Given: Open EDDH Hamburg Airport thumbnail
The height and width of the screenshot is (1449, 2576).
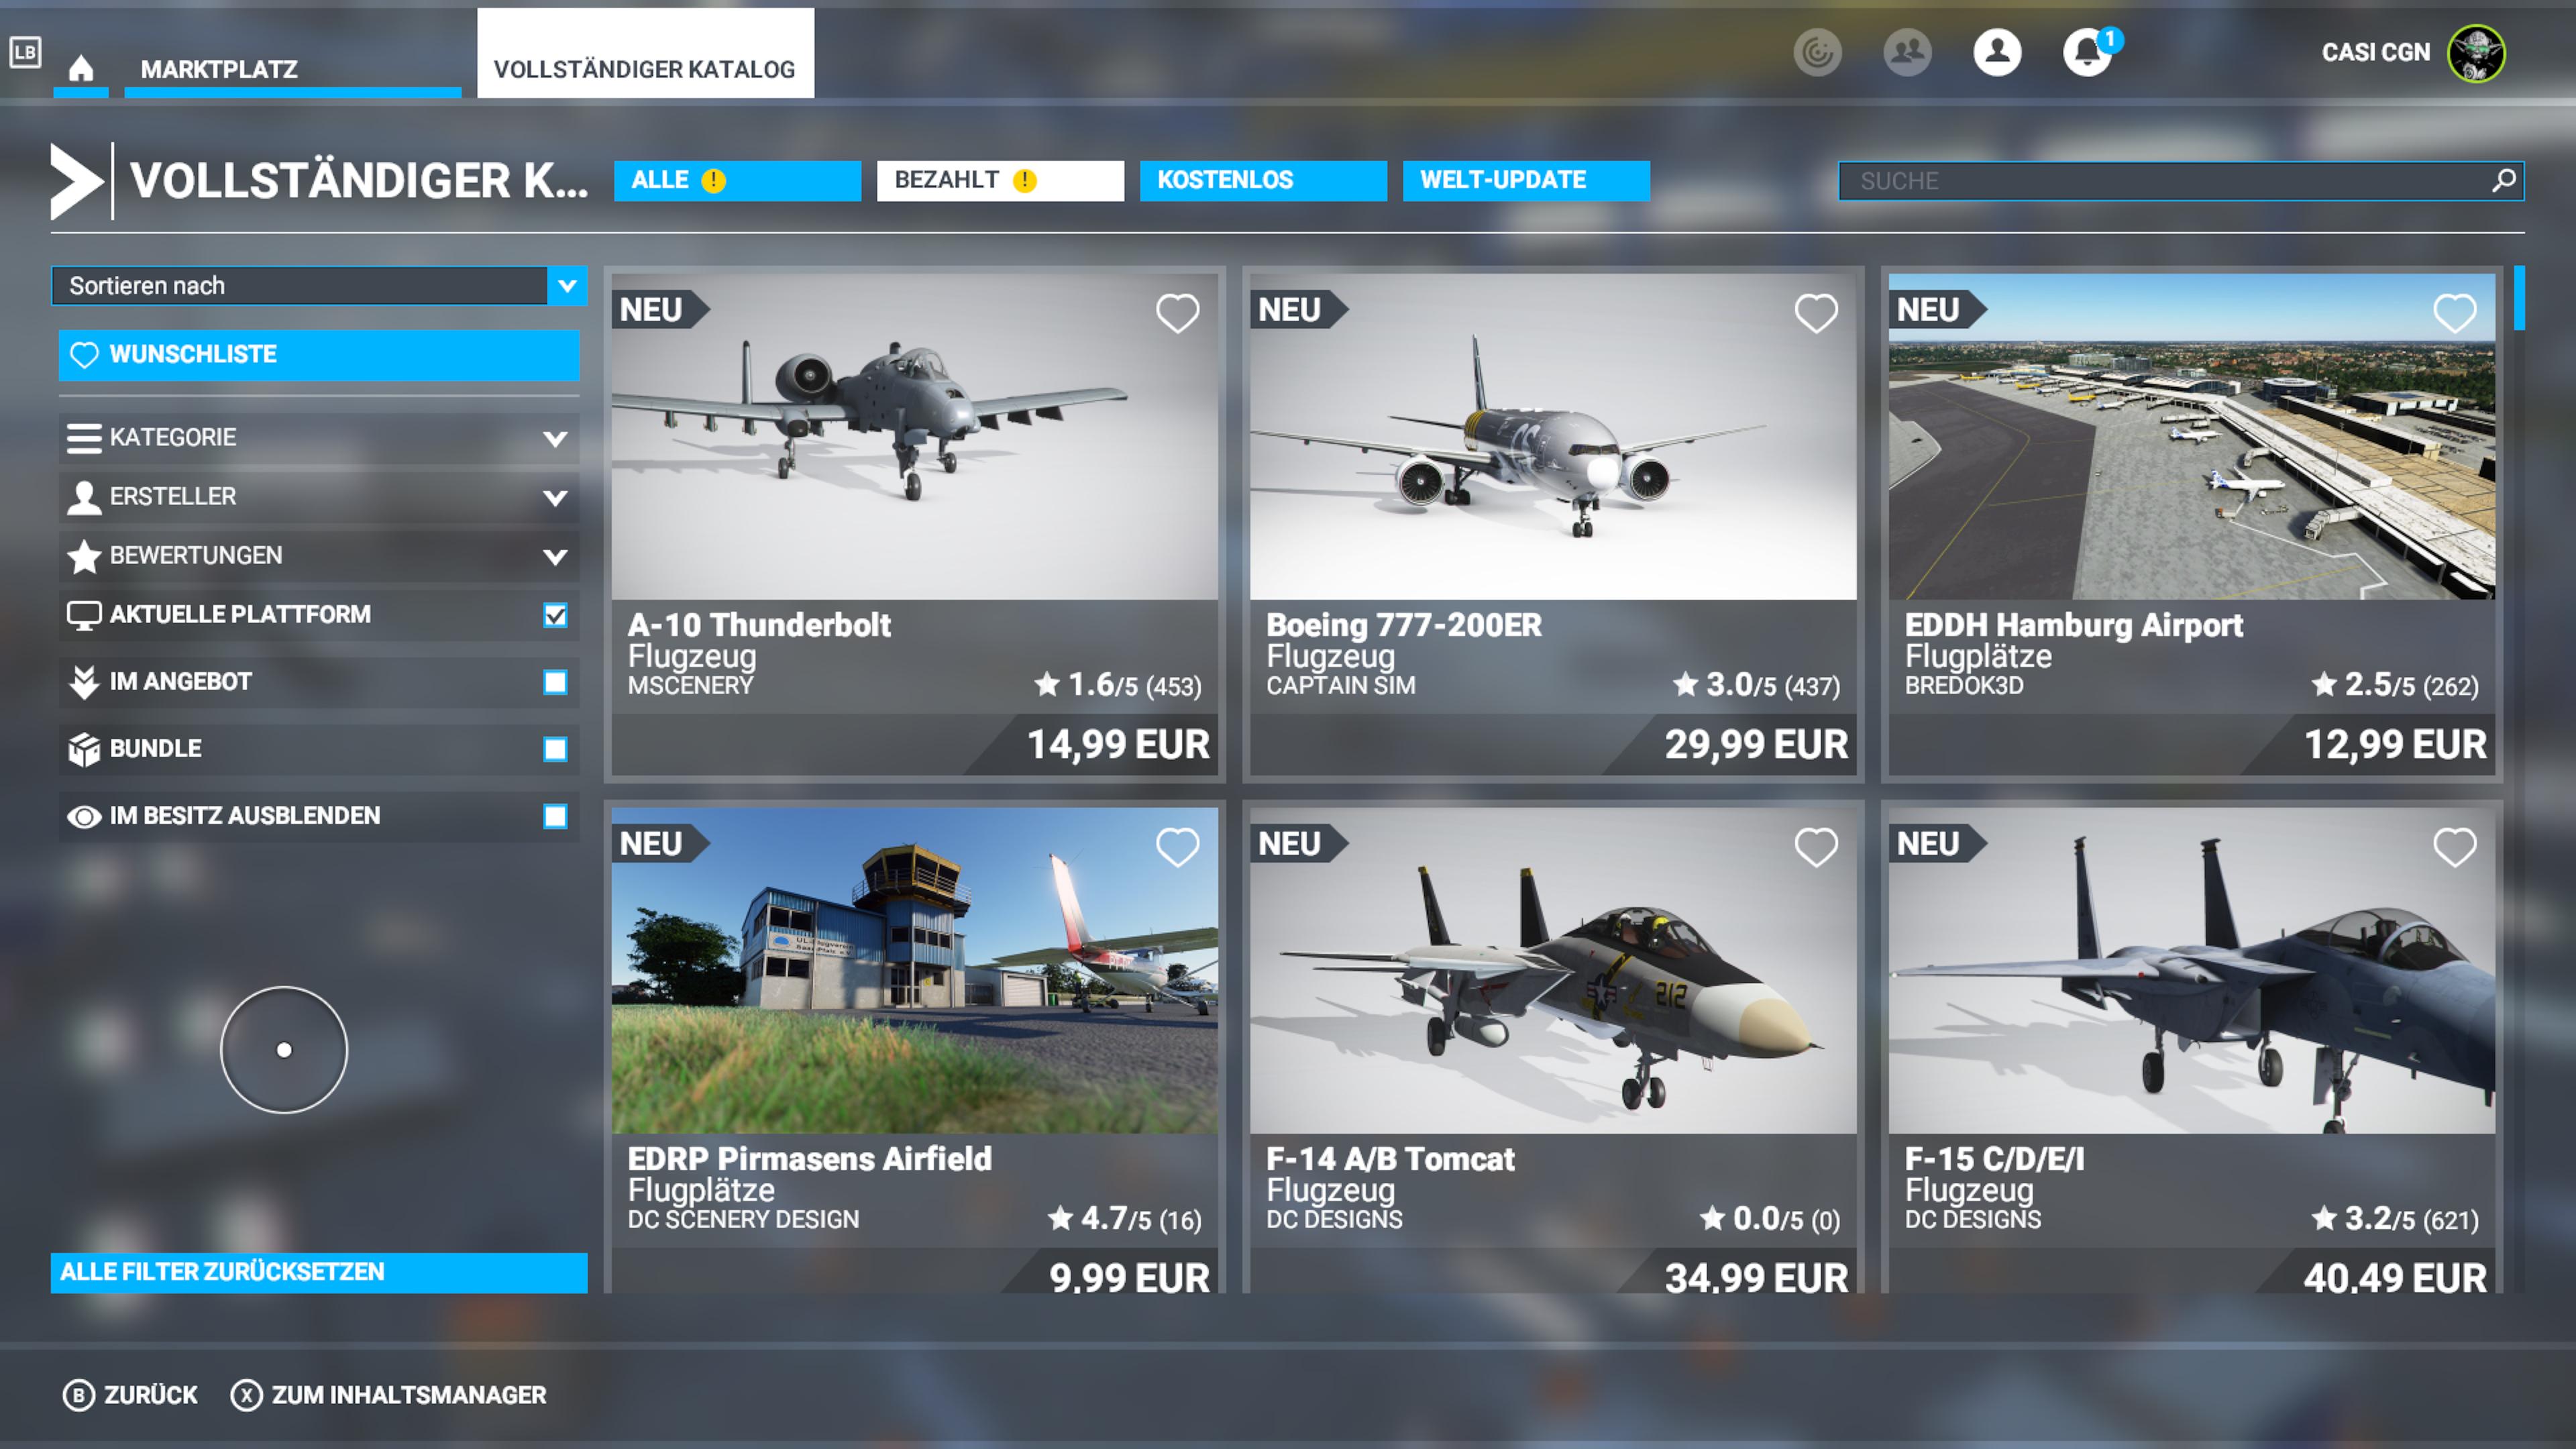Looking at the screenshot, I should click(x=2192, y=437).
